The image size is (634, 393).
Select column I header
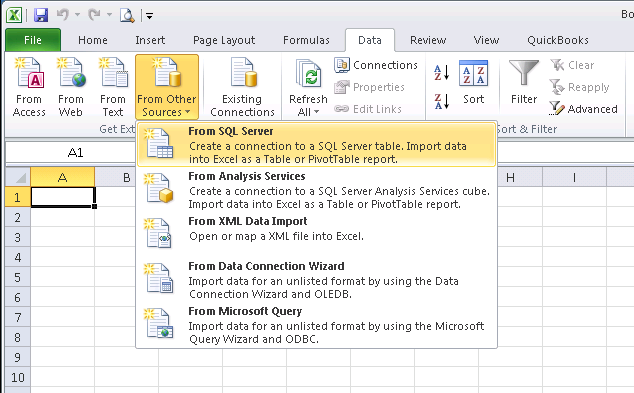click(x=574, y=177)
